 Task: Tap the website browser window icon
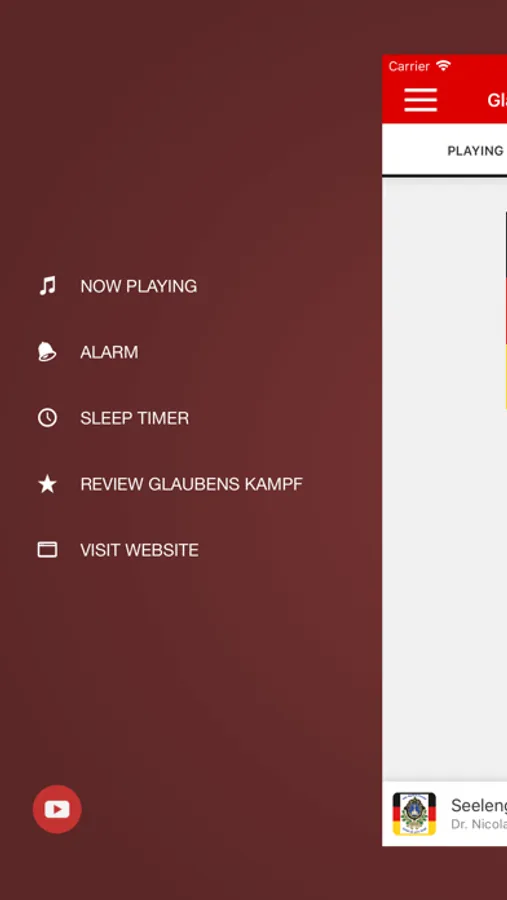[47, 550]
